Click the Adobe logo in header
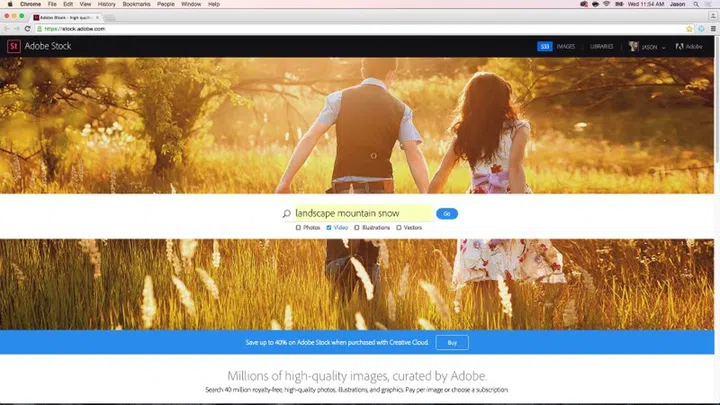 tap(690, 46)
